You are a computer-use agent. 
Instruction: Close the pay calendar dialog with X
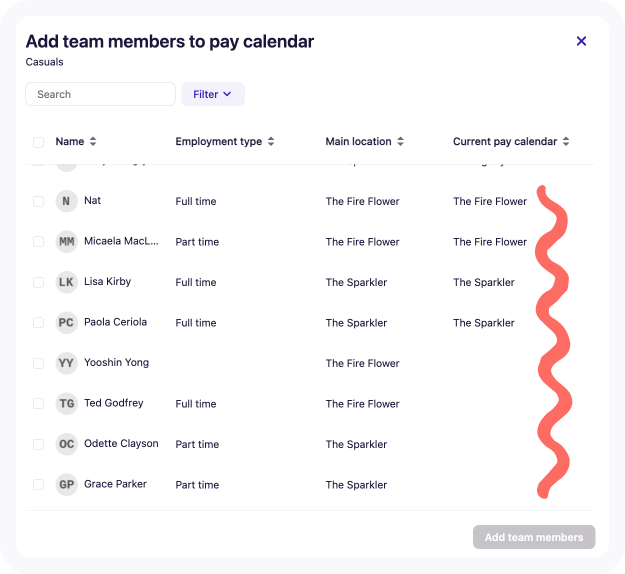pyautogui.click(x=581, y=41)
